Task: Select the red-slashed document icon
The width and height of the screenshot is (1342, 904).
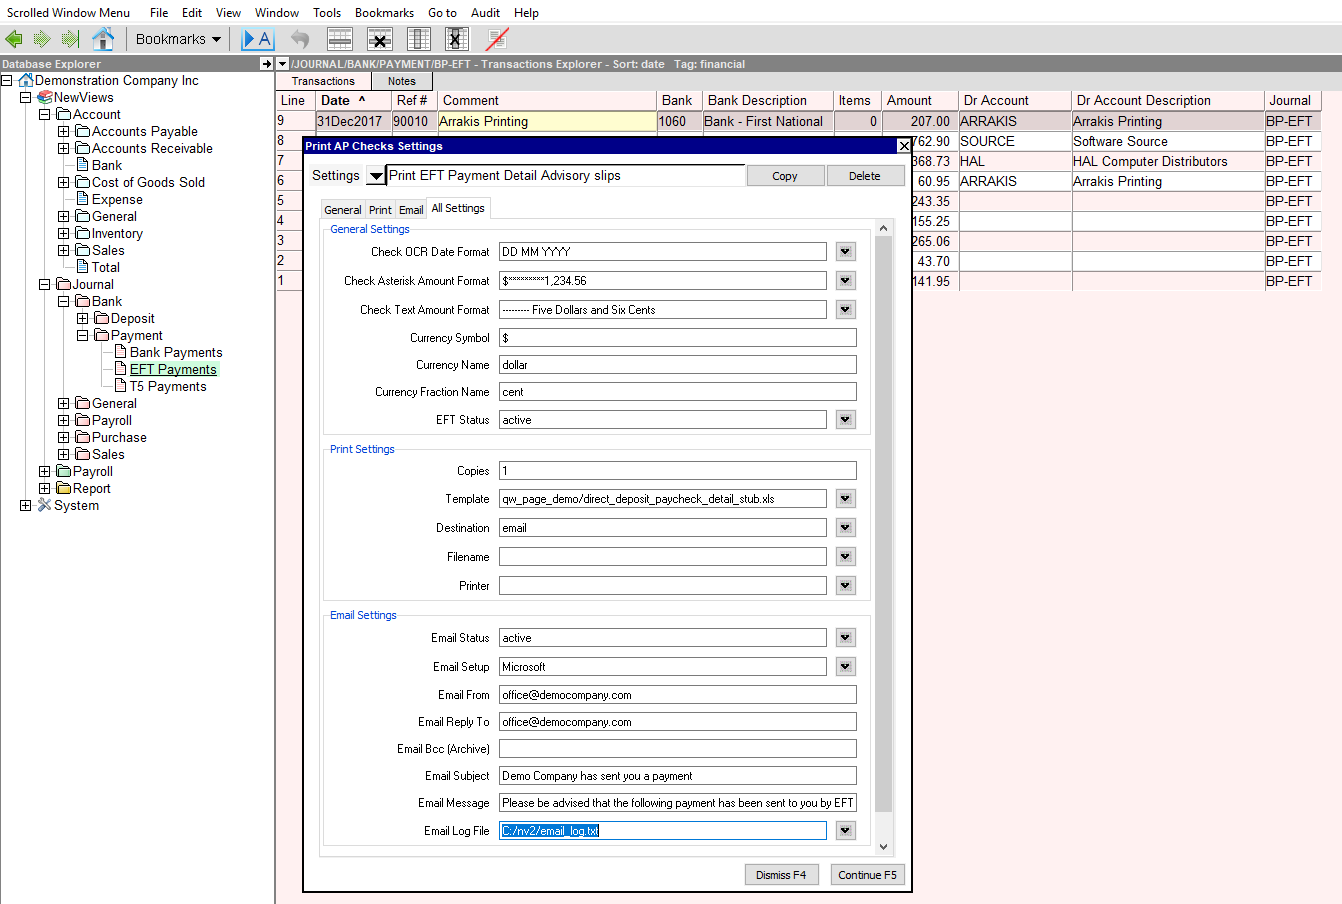Action: click(497, 39)
